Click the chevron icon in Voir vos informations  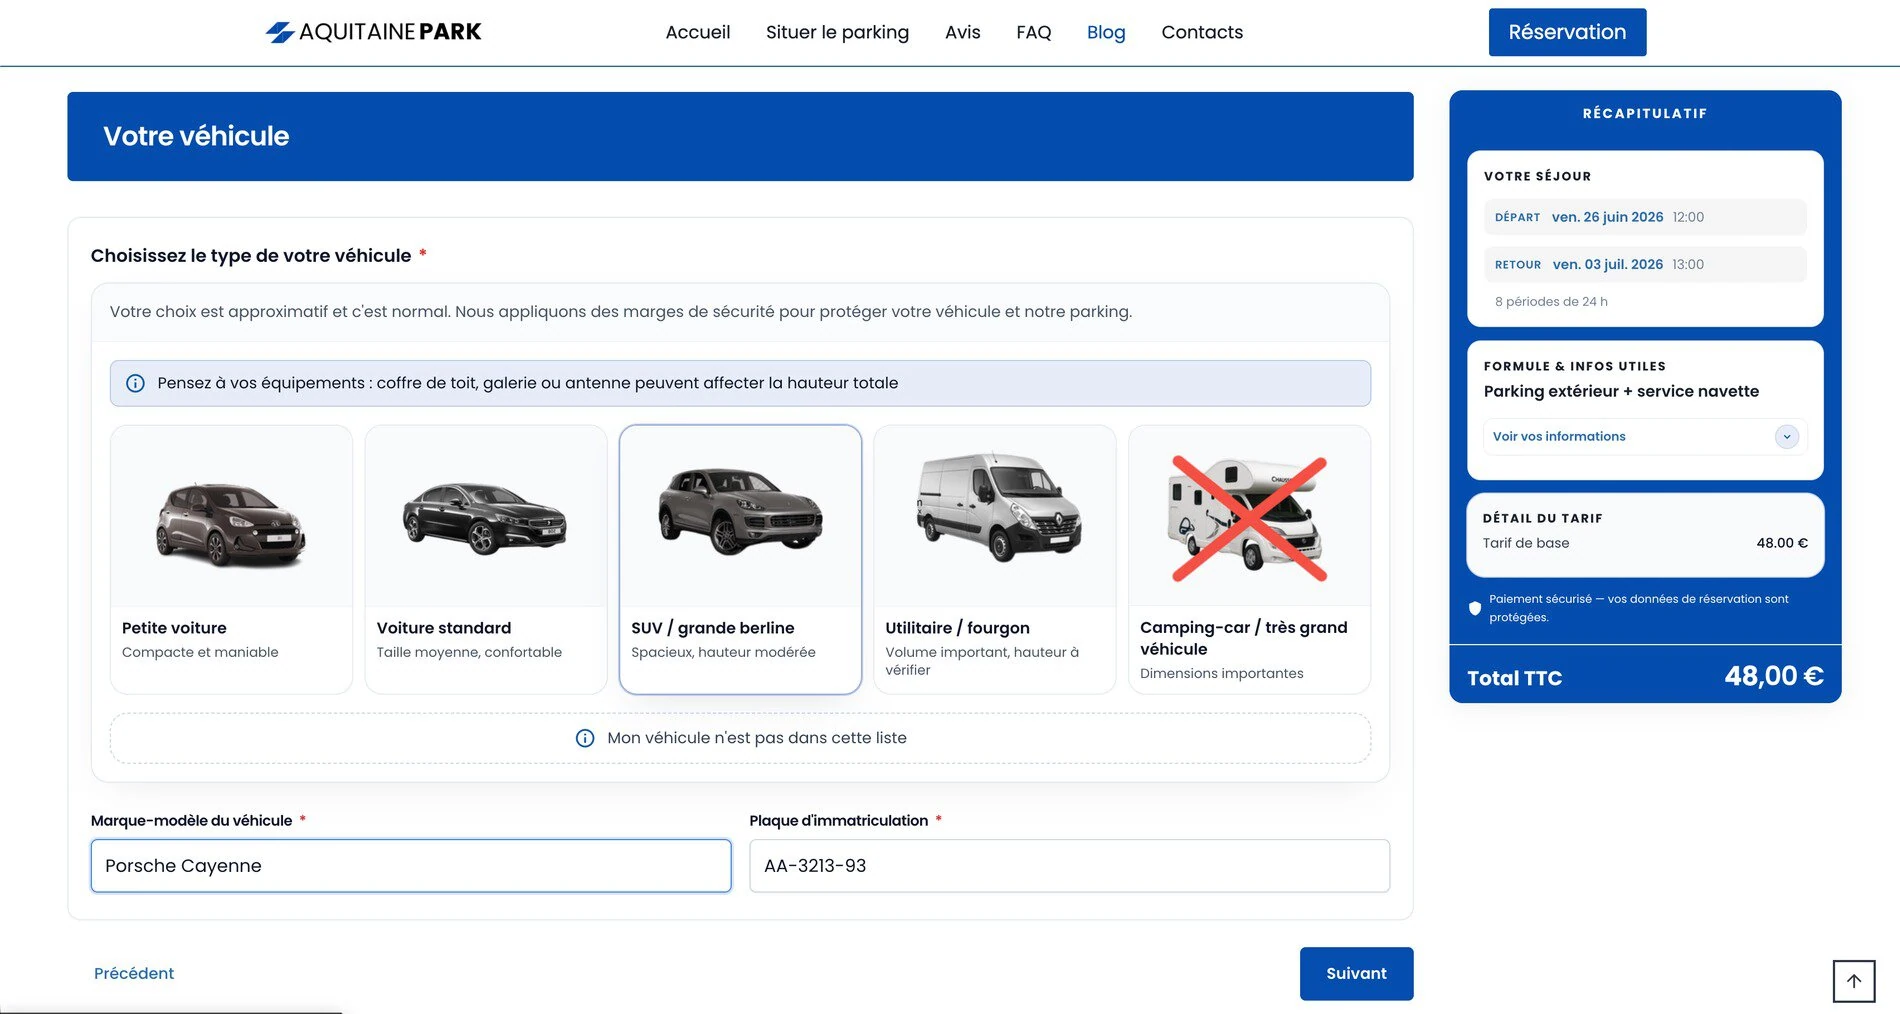pos(1786,437)
